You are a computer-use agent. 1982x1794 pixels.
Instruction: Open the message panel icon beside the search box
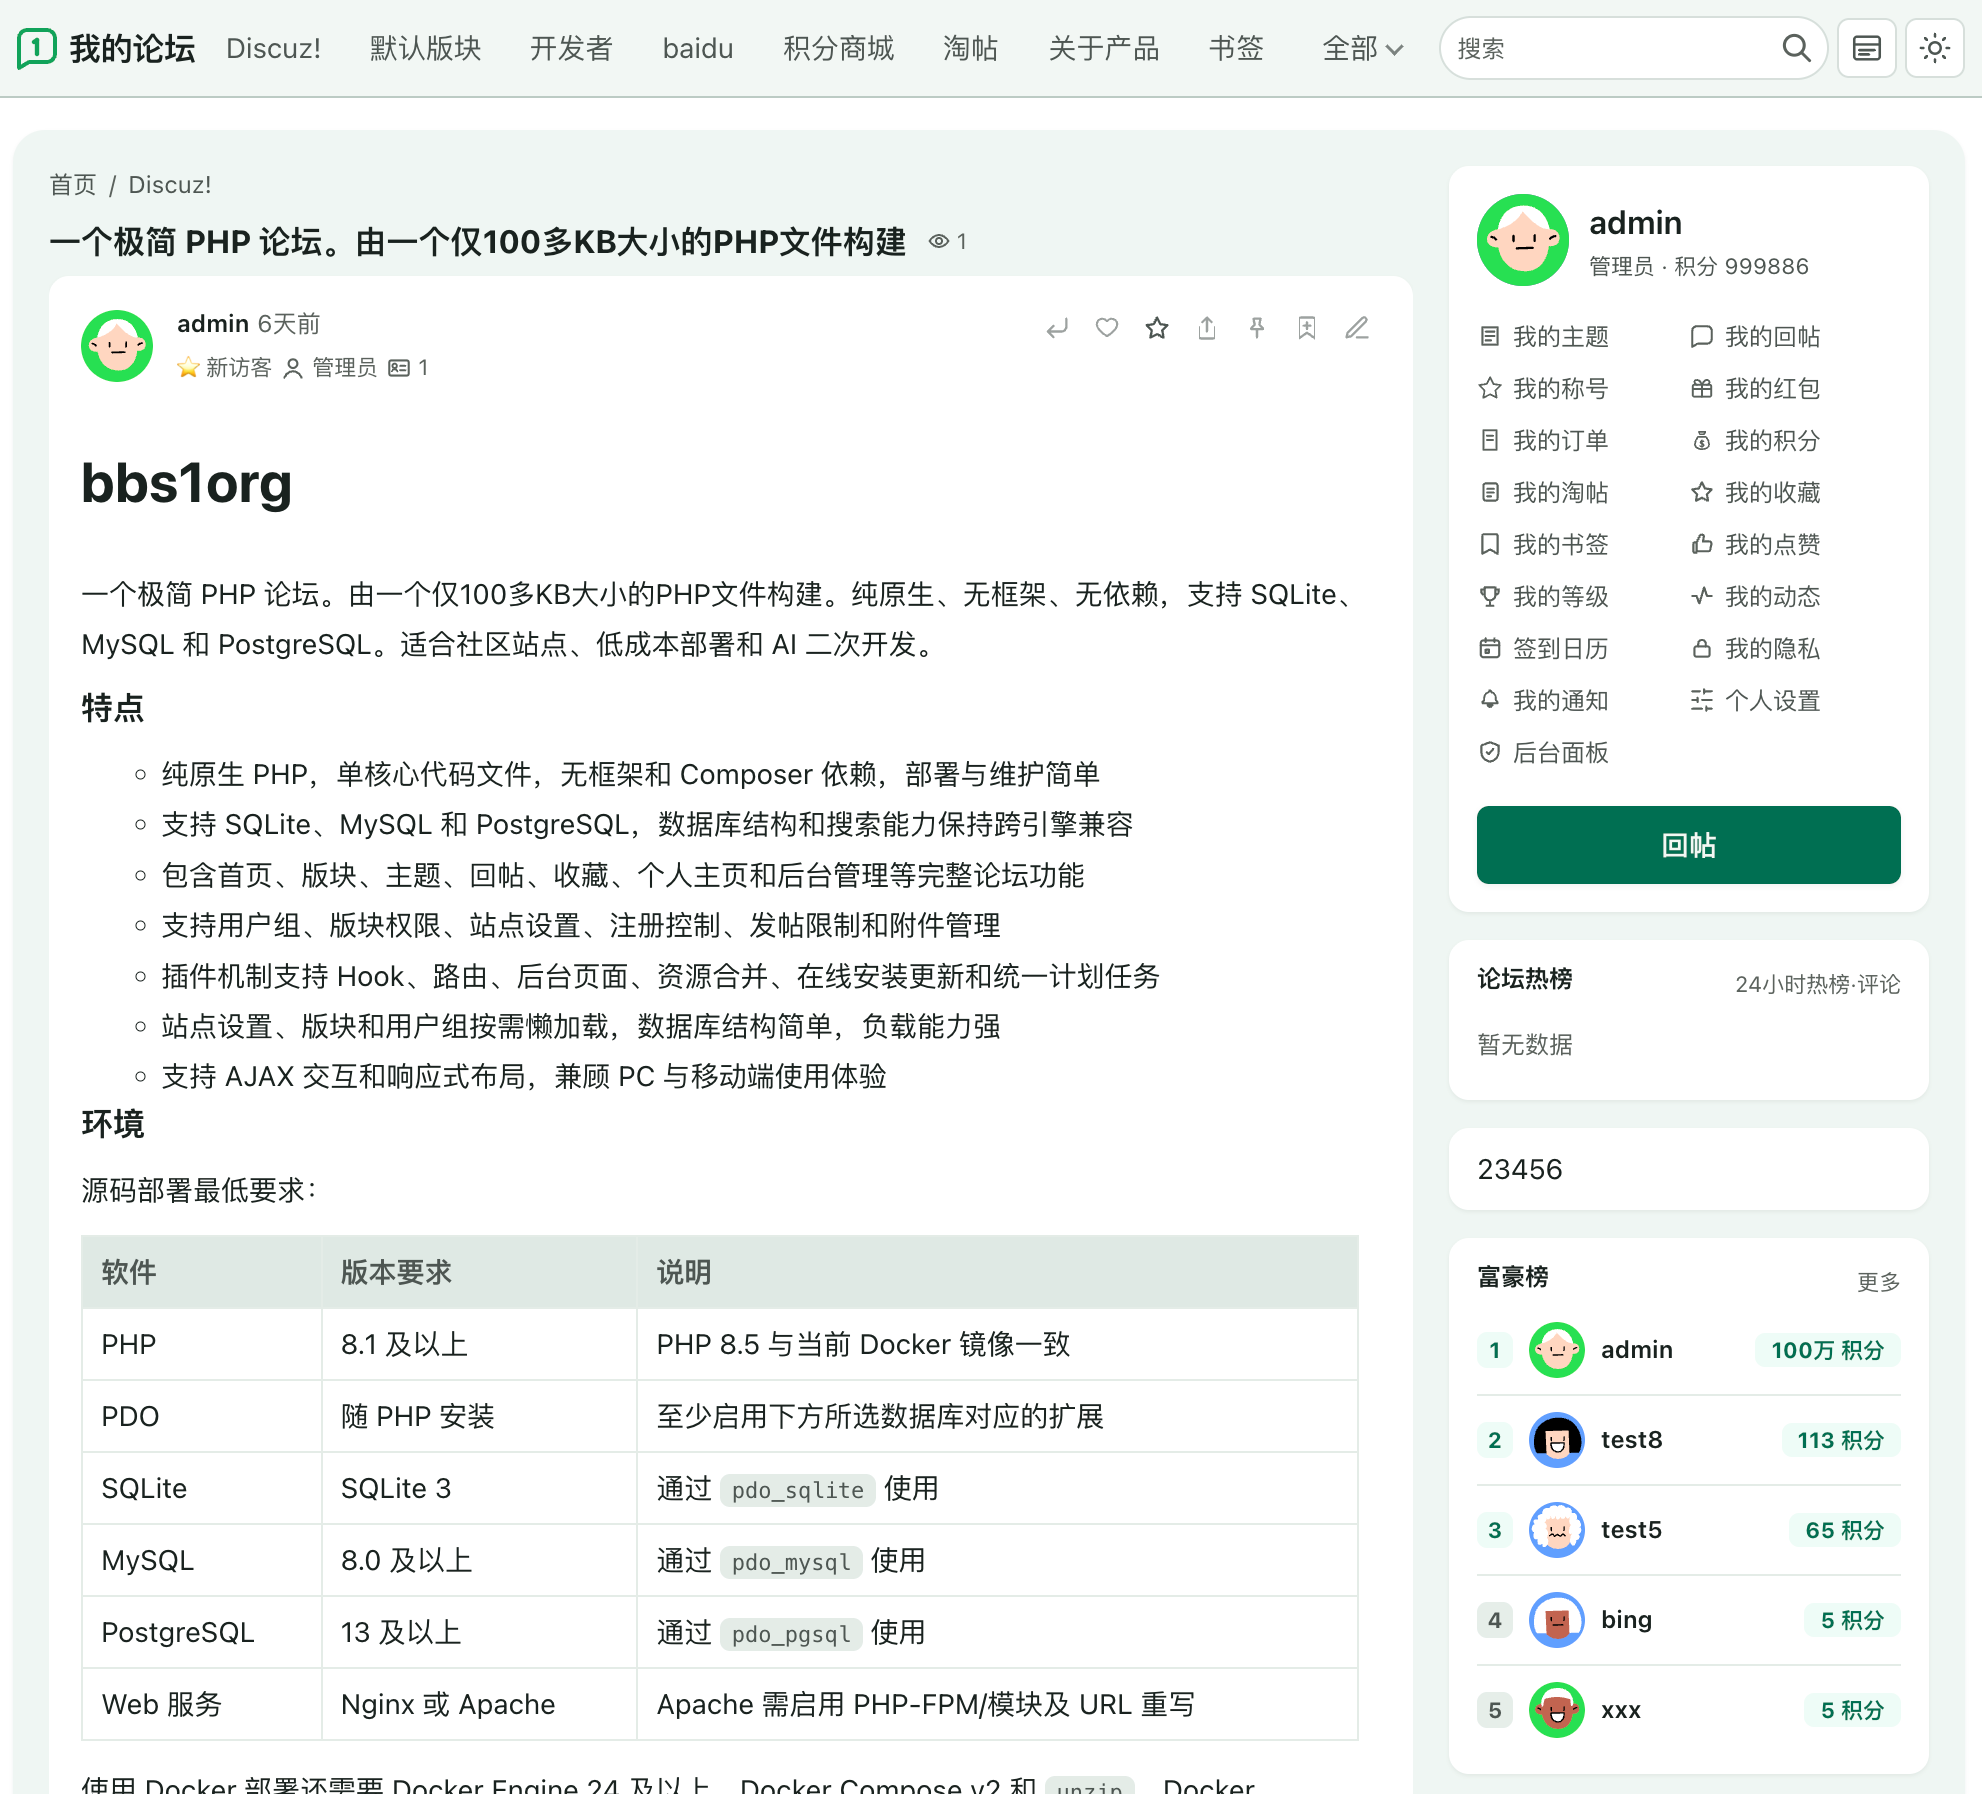(x=1867, y=48)
